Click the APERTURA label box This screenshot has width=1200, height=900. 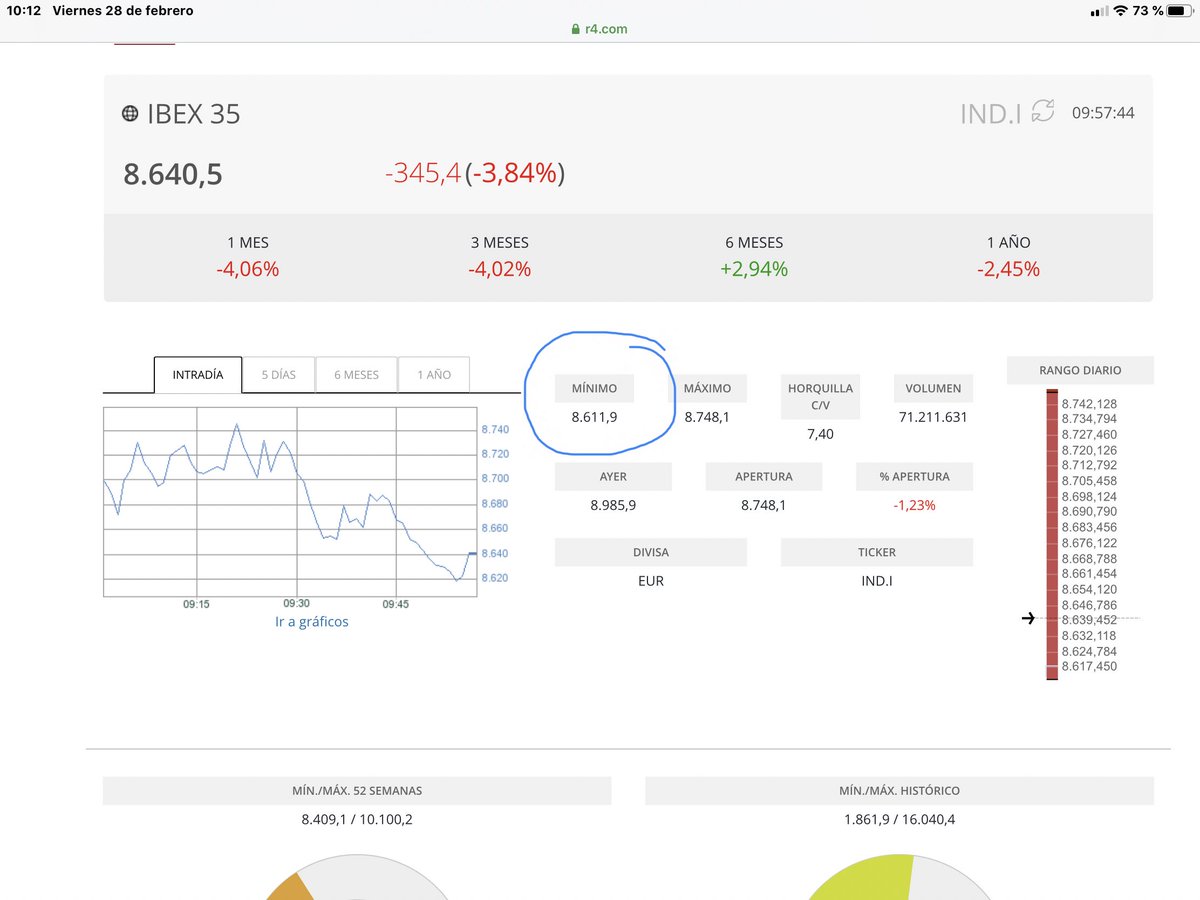[x=764, y=477]
